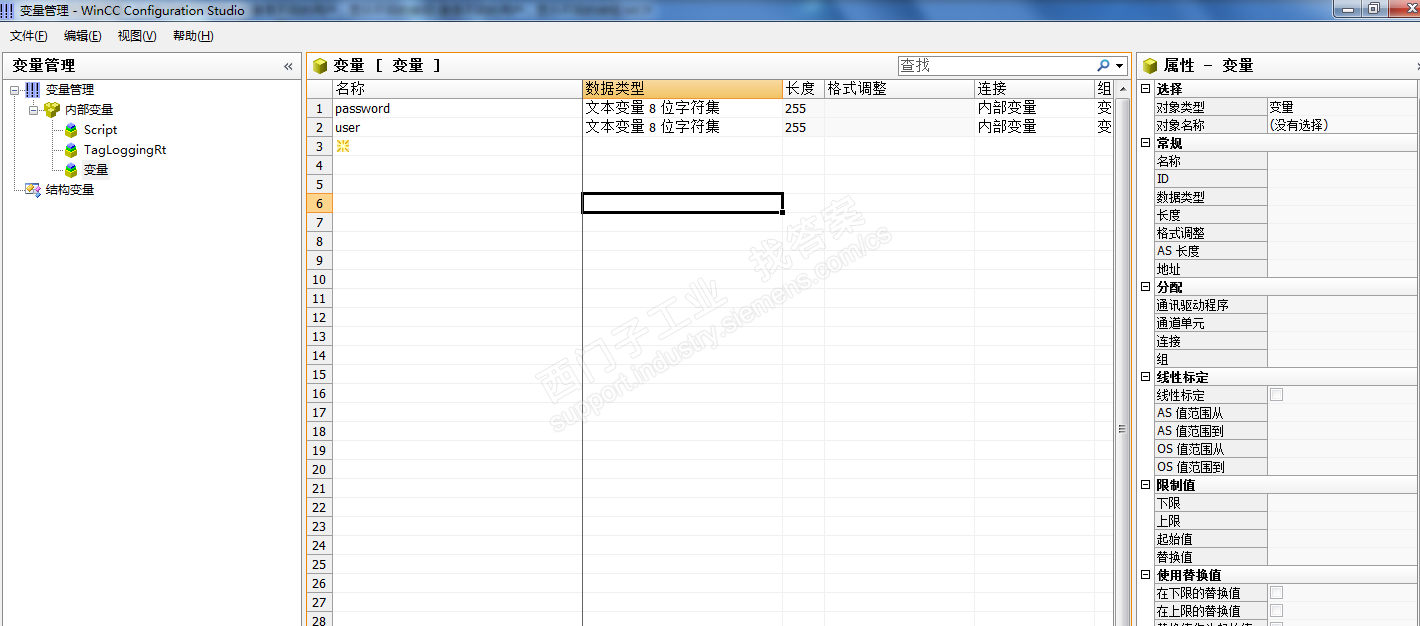Image resolution: width=1420 pixels, height=626 pixels.
Task: Click the cube icon beside 属性 - 变量 header
Action: [1150, 66]
